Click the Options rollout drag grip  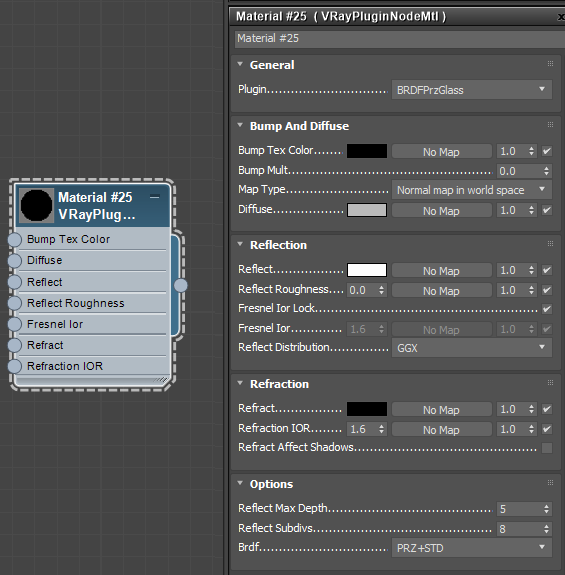tap(550, 483)
